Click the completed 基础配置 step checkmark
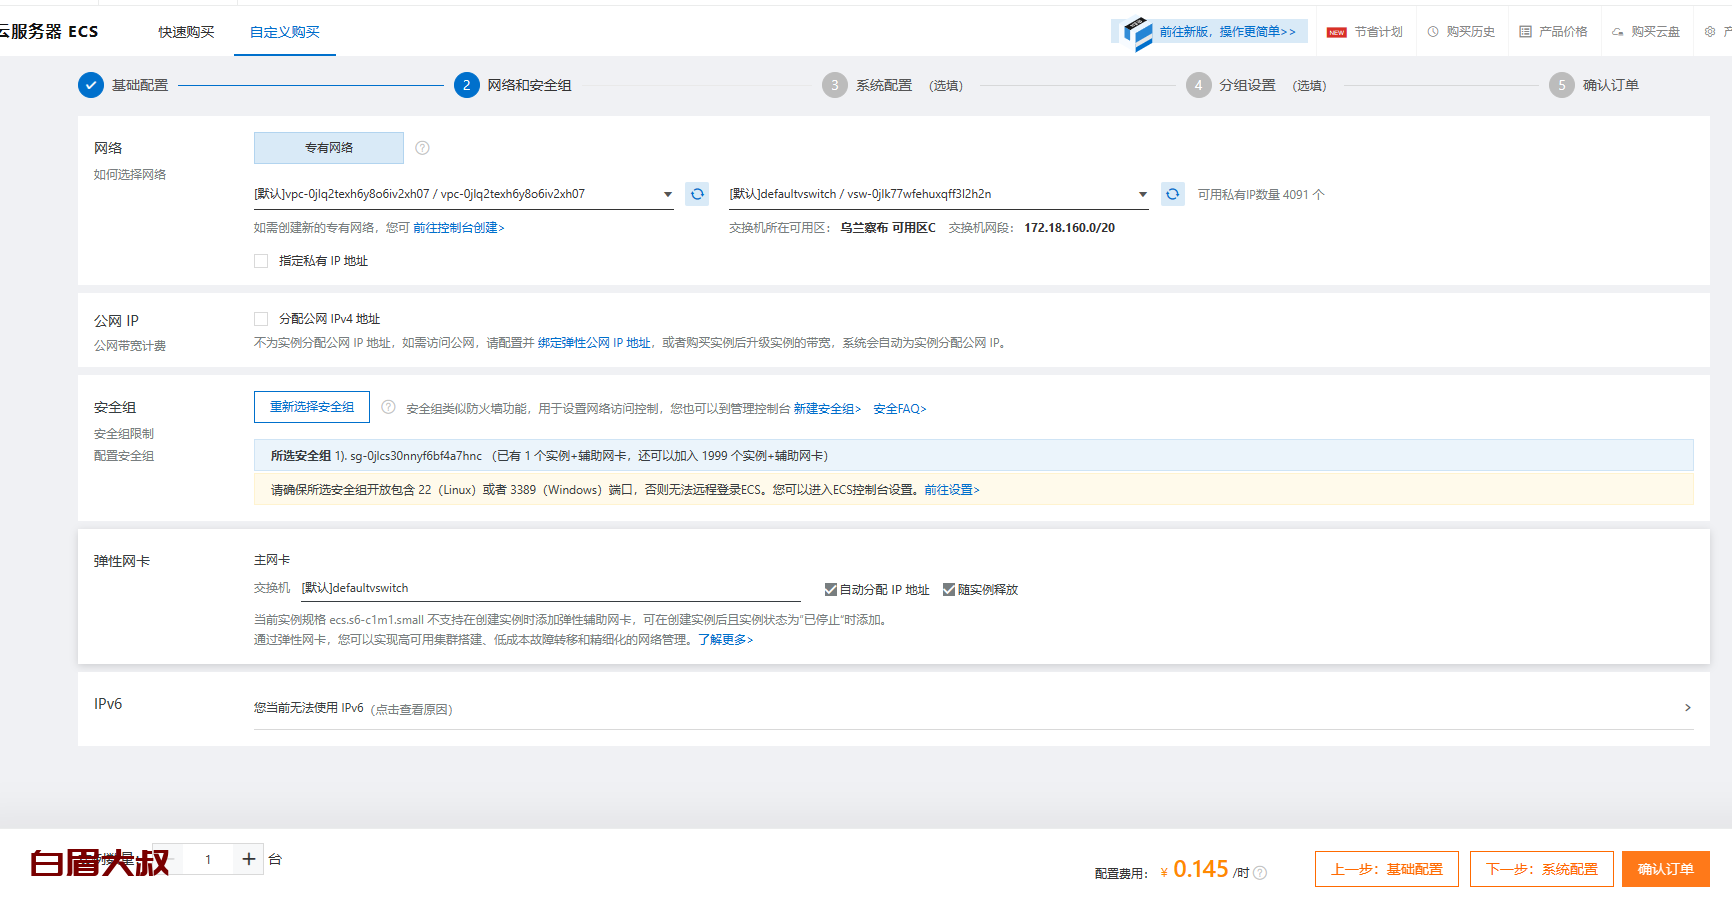The image size is (1732, 906). (x=91, y=85)
